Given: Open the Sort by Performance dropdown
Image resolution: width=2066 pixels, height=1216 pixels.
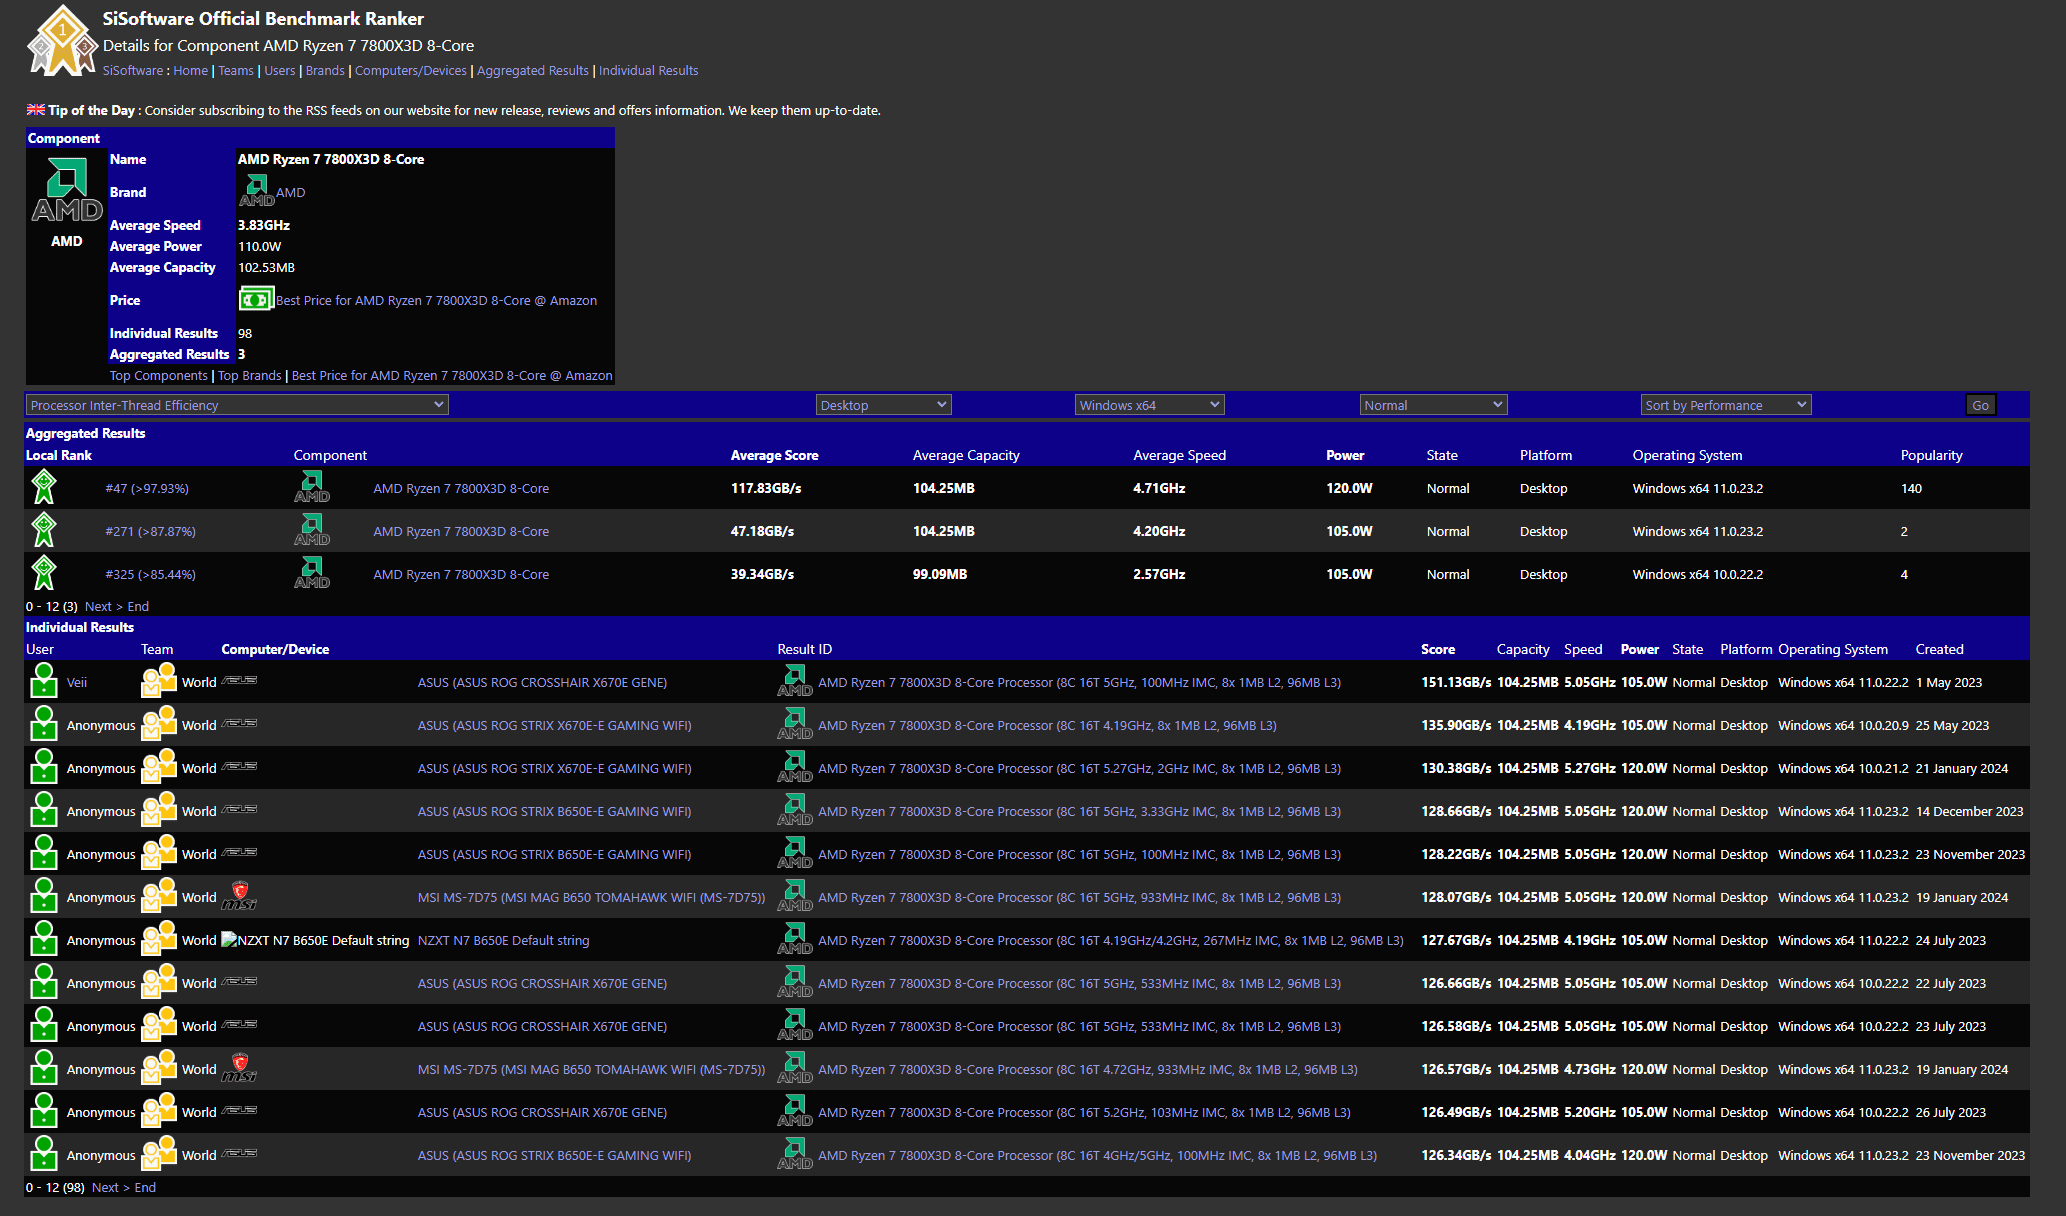Looking at the screenshot, I should [x=1726, y=404].
